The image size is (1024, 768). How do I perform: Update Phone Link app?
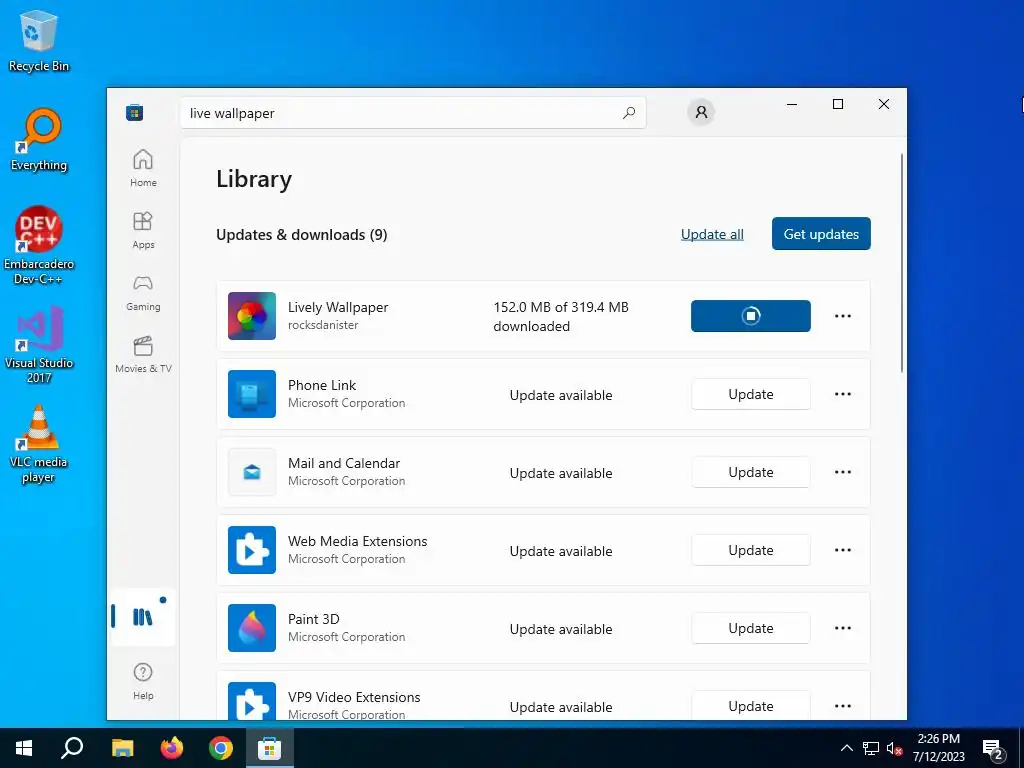point(750,394)
